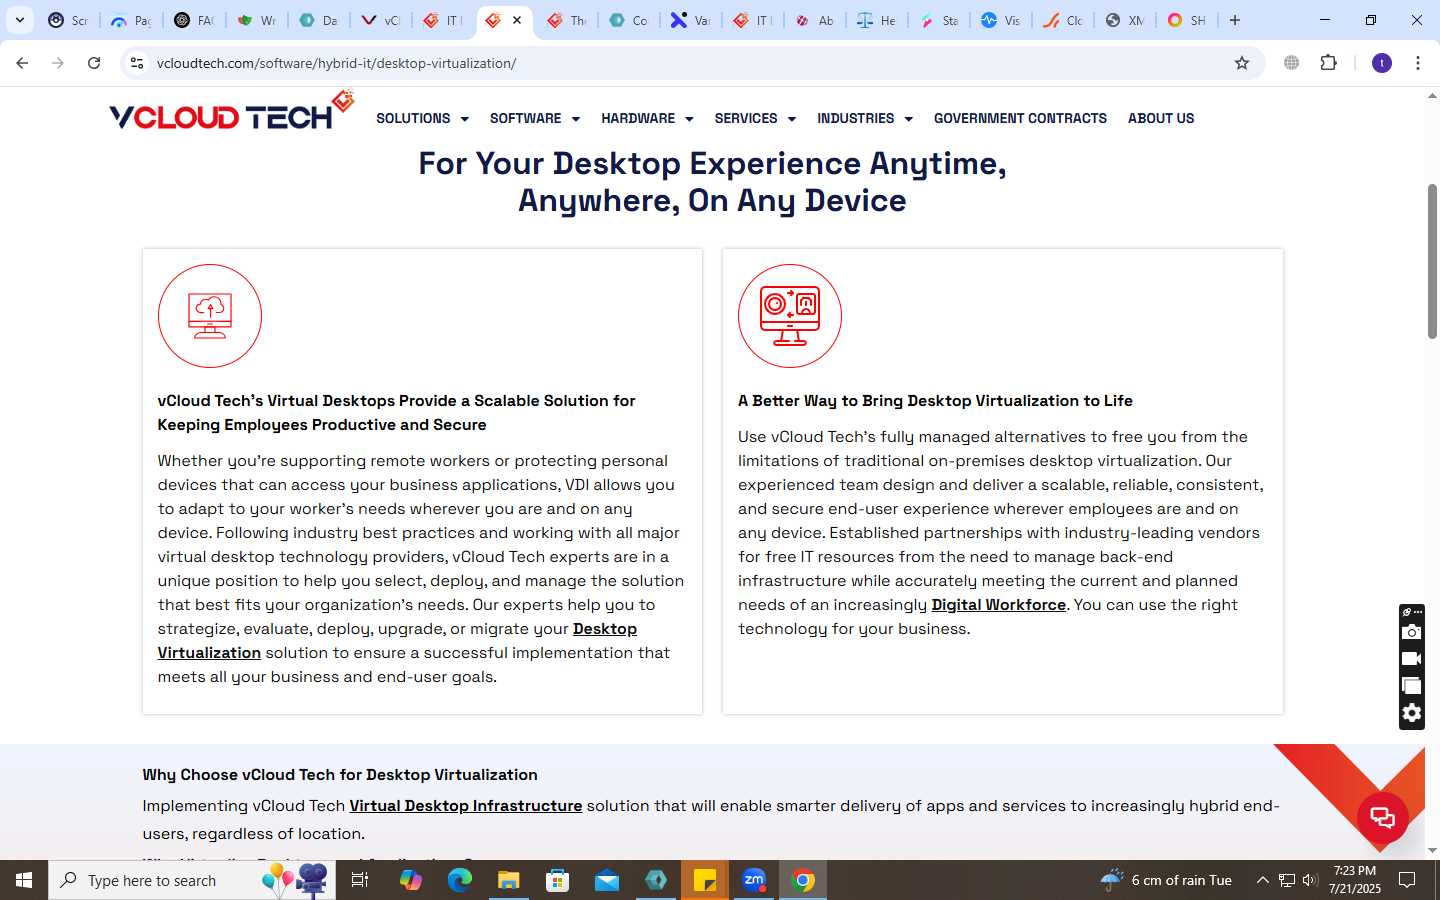This screenshot has height=900, width=1440.
Task: Open the Mail app from the taskbar
Action: (606, 880)
